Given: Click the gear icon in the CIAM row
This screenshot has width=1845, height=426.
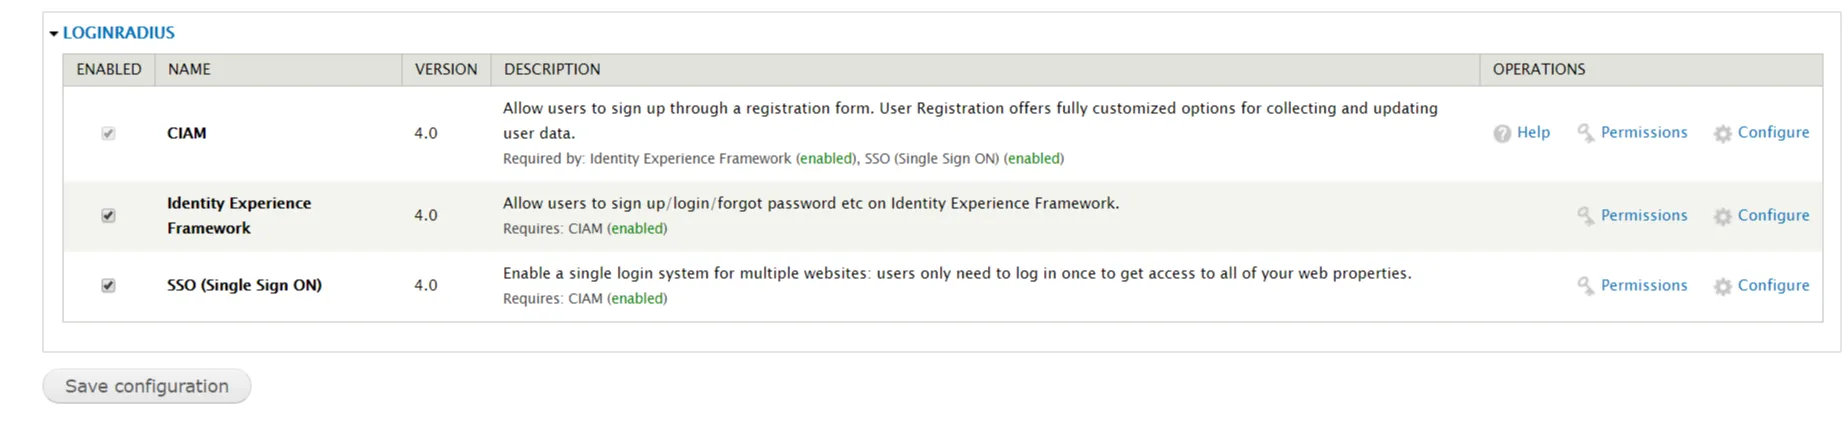Looking at the screenshot, I should 1722,134.
